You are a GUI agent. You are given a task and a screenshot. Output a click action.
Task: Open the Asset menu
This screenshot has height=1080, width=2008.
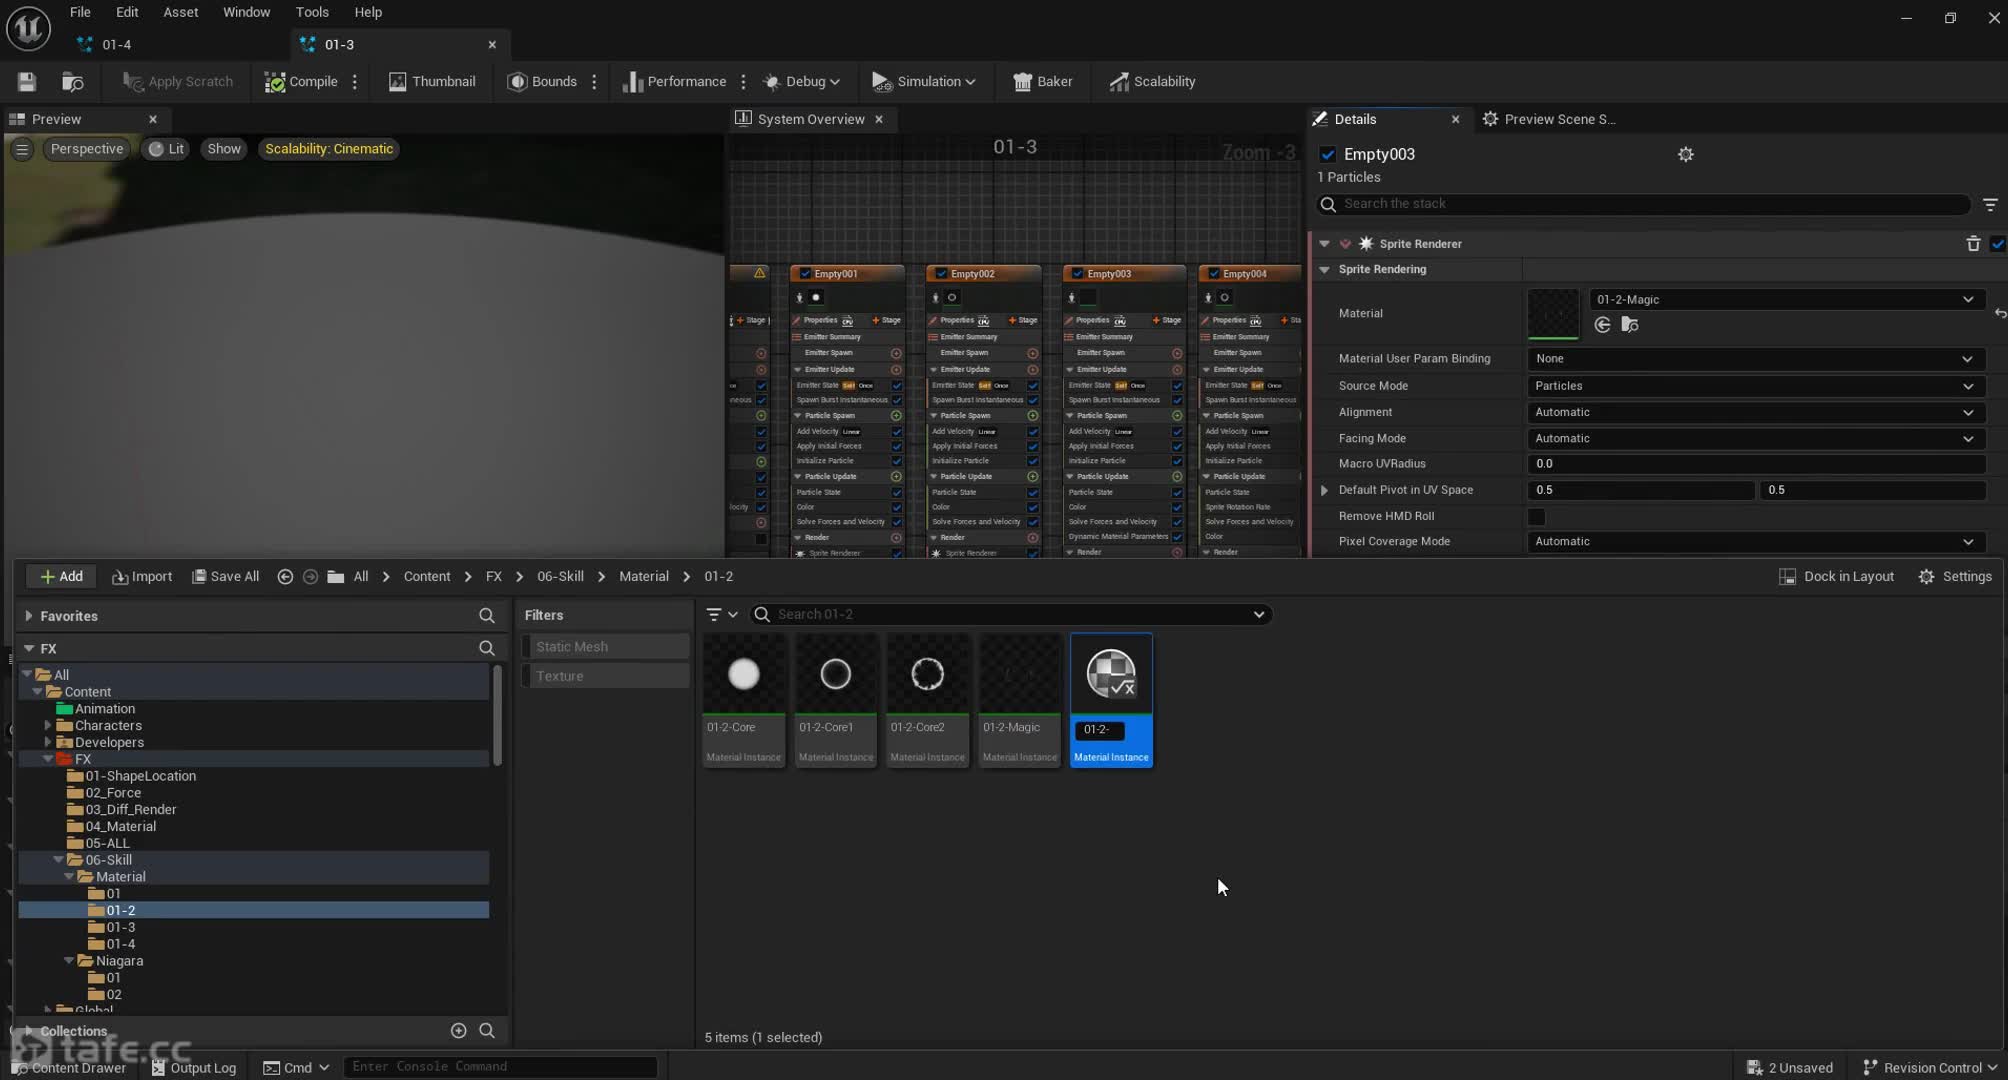(x=181, y=12)
